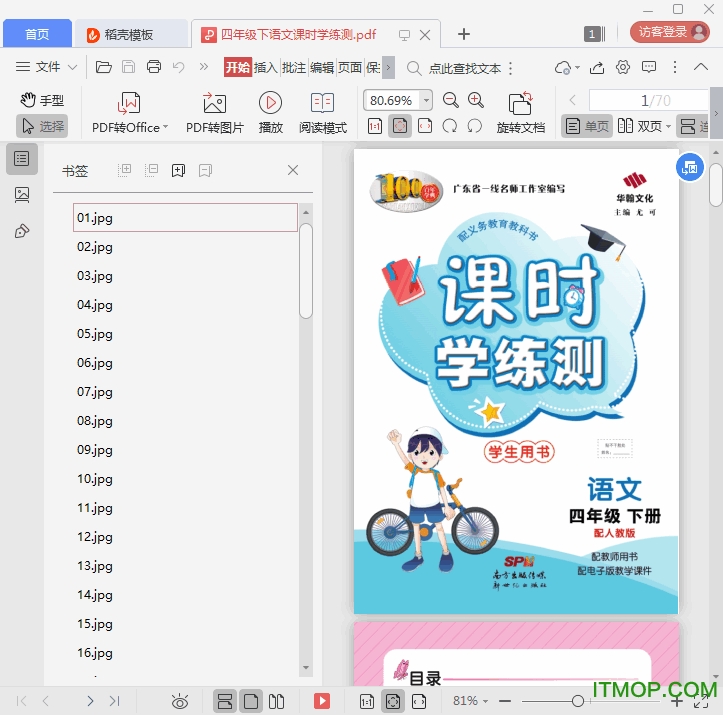Switch to 双页 double page view
The image size is (723, 715).
tap(640, 126)
